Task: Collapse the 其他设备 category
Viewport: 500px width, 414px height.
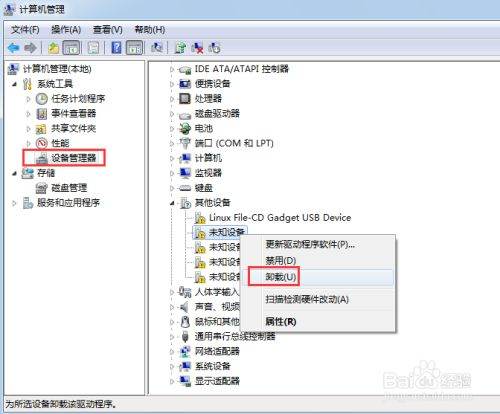Action: pyautogui.click(x=172, y=203)
